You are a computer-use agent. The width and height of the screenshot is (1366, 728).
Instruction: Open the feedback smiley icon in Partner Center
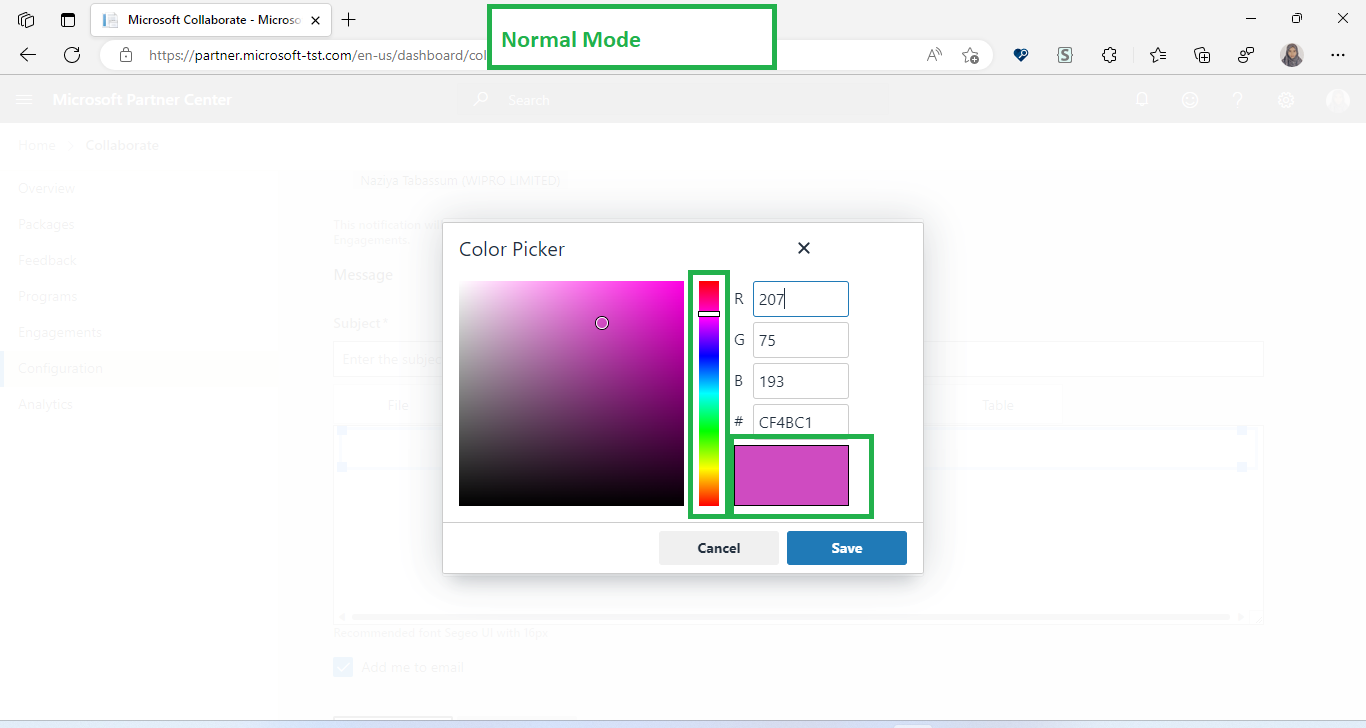point(1190,99)
